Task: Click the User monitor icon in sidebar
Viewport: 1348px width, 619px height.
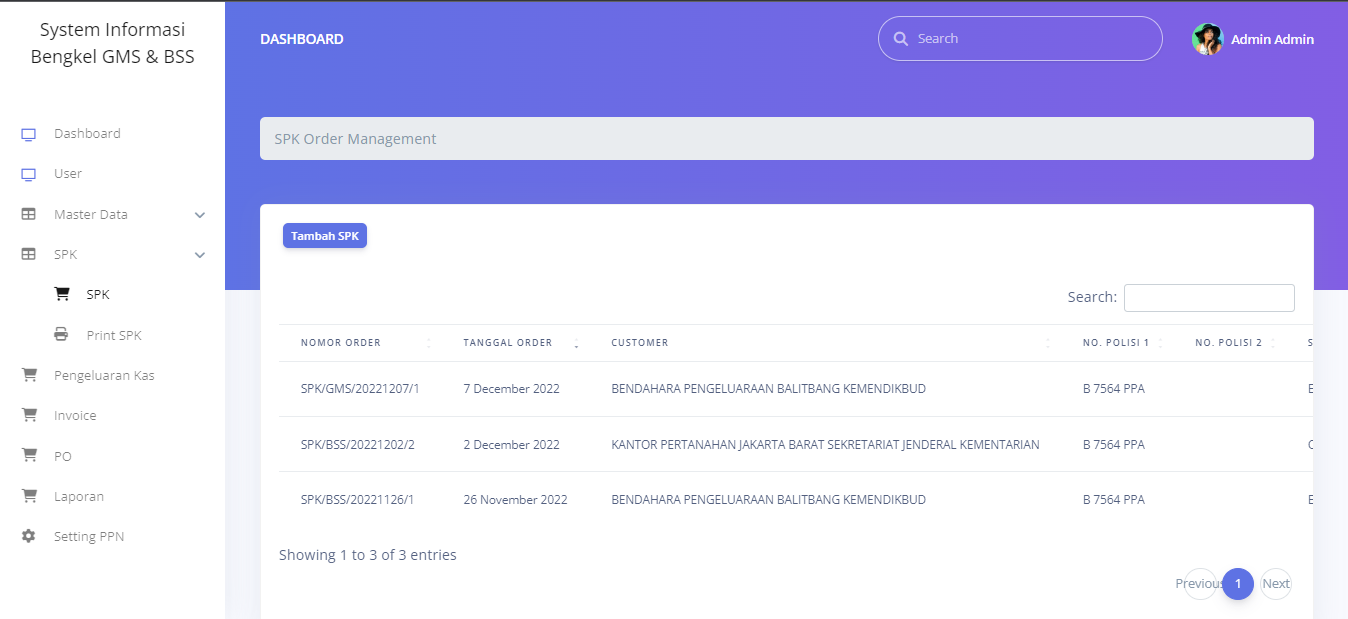Action: (29, 174)
